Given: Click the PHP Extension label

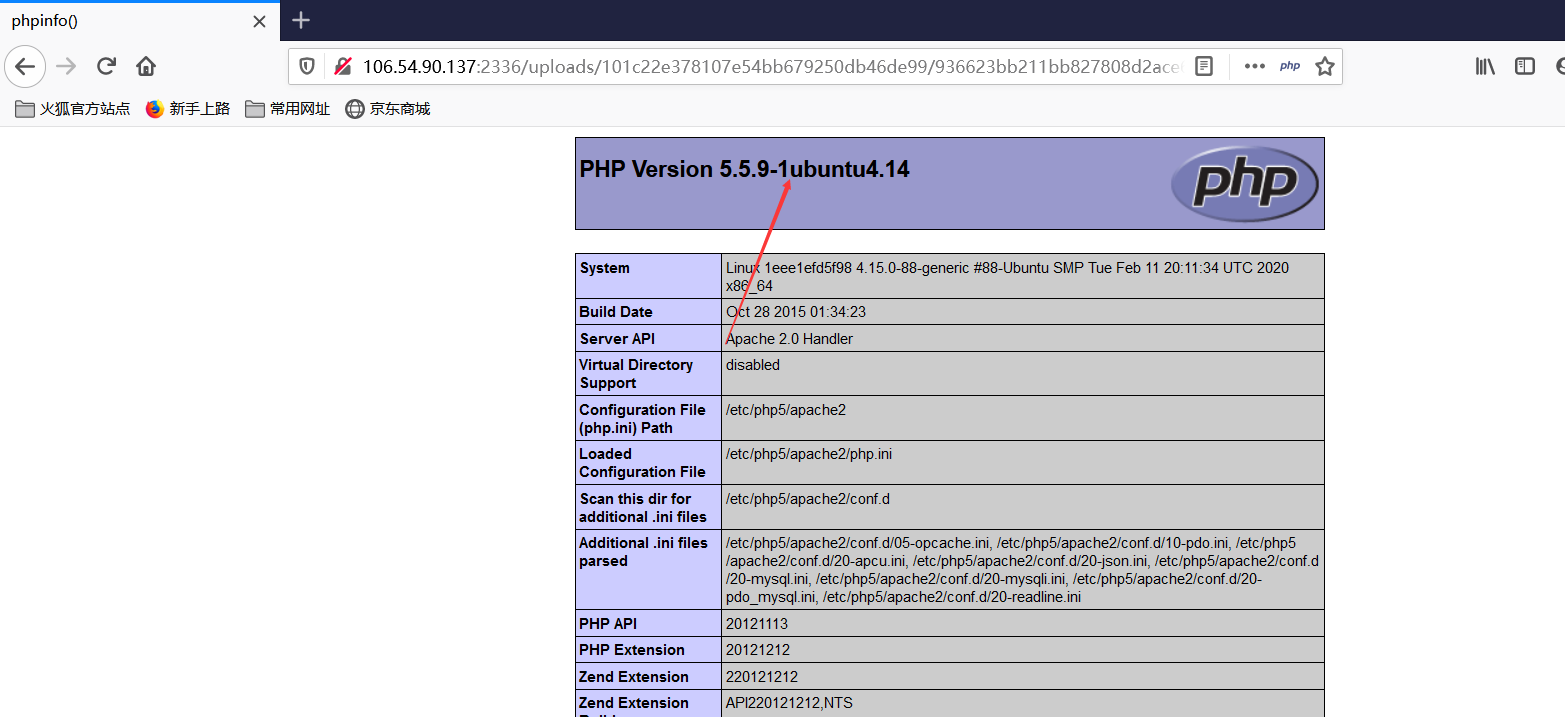Looking at the screenshot, I should (x=632, y=650).
